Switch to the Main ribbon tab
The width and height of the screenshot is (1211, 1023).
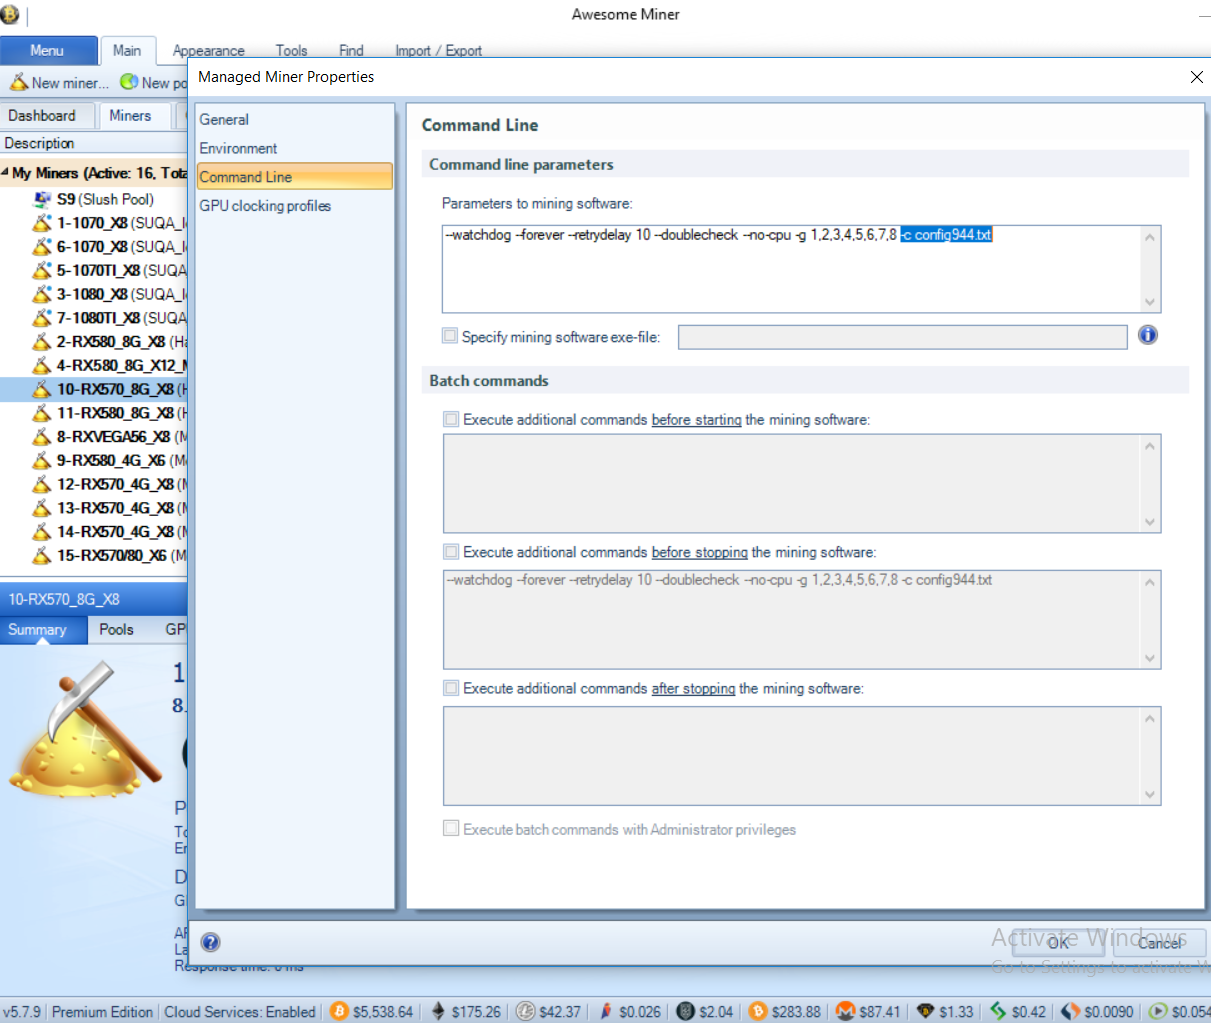(127, 51)
